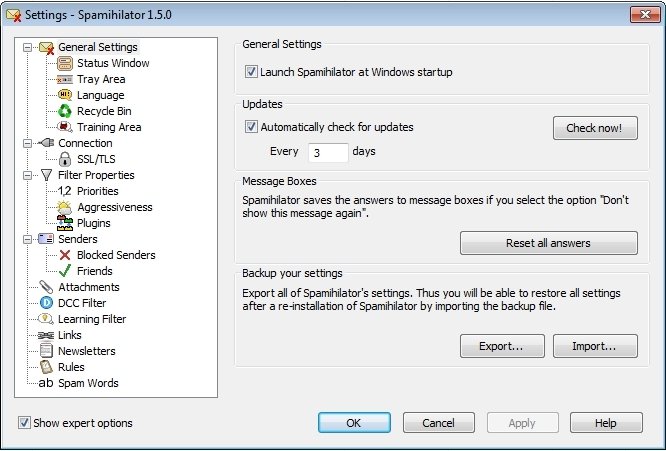Image resolution: width=666 pixels, height=451 pixels.
Task: Select DCC Filter in the tree
Action: pyautogui.click(x=82, y=303)
